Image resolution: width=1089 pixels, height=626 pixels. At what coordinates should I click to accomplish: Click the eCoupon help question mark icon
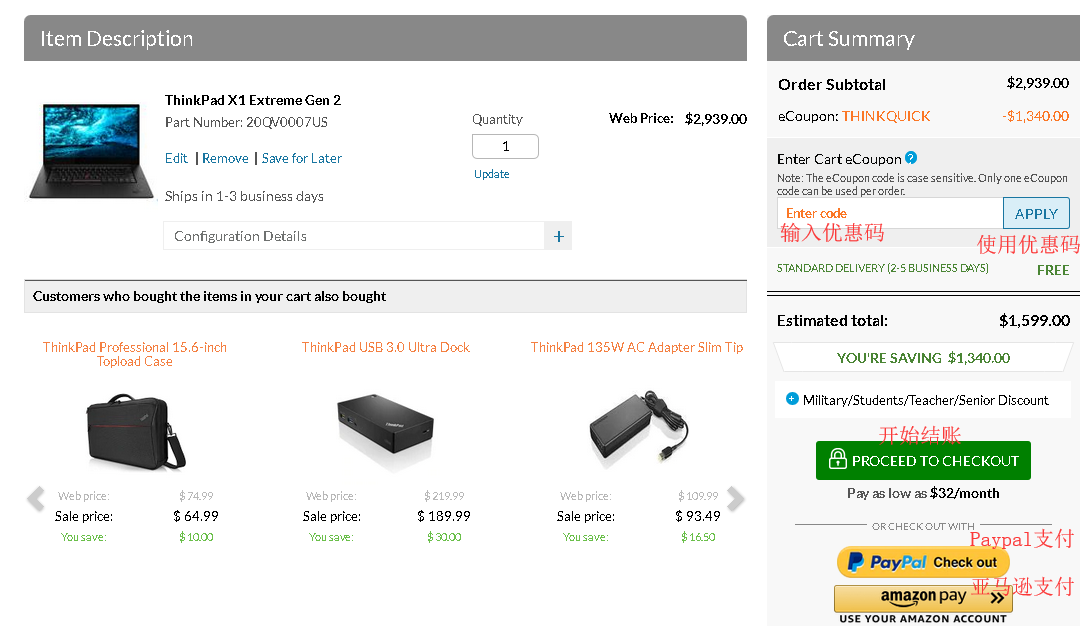911,158
